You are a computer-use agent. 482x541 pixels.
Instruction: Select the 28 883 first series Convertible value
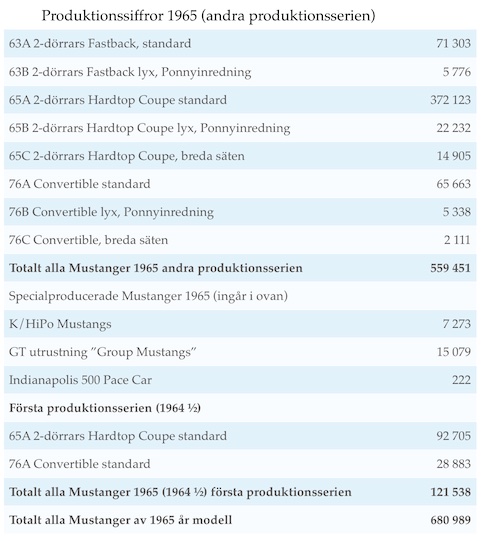(x=453, y=464)
